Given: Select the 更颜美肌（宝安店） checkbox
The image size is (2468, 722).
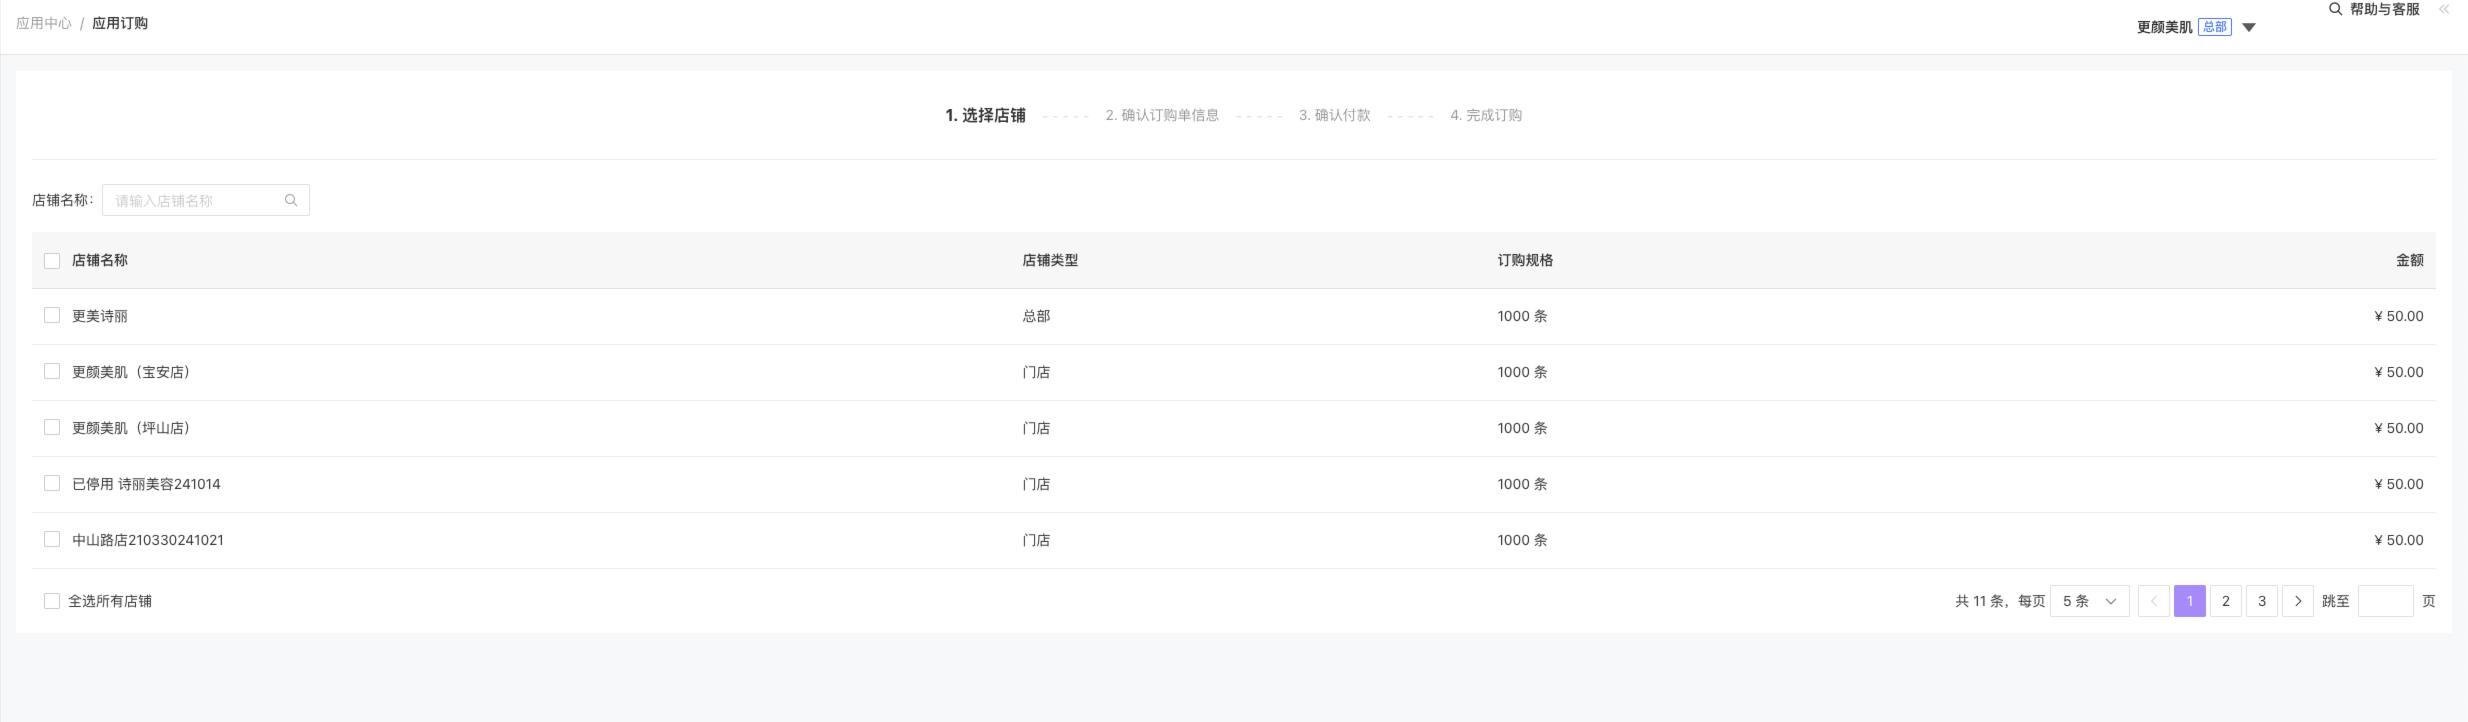Looking at the screenshot, I should pyautogui.click(x=52, y=371).
